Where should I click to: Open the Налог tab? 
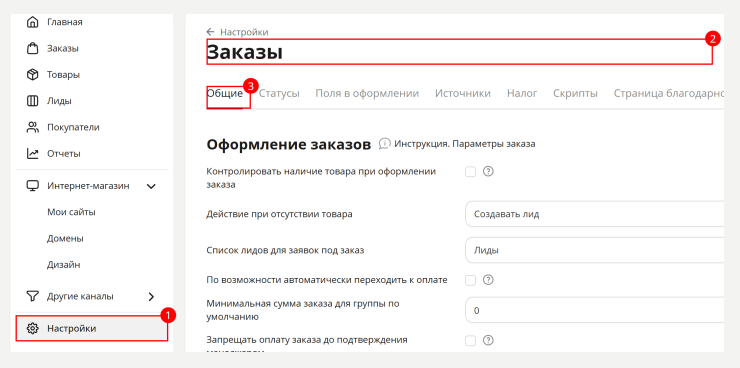click(522, 93)
